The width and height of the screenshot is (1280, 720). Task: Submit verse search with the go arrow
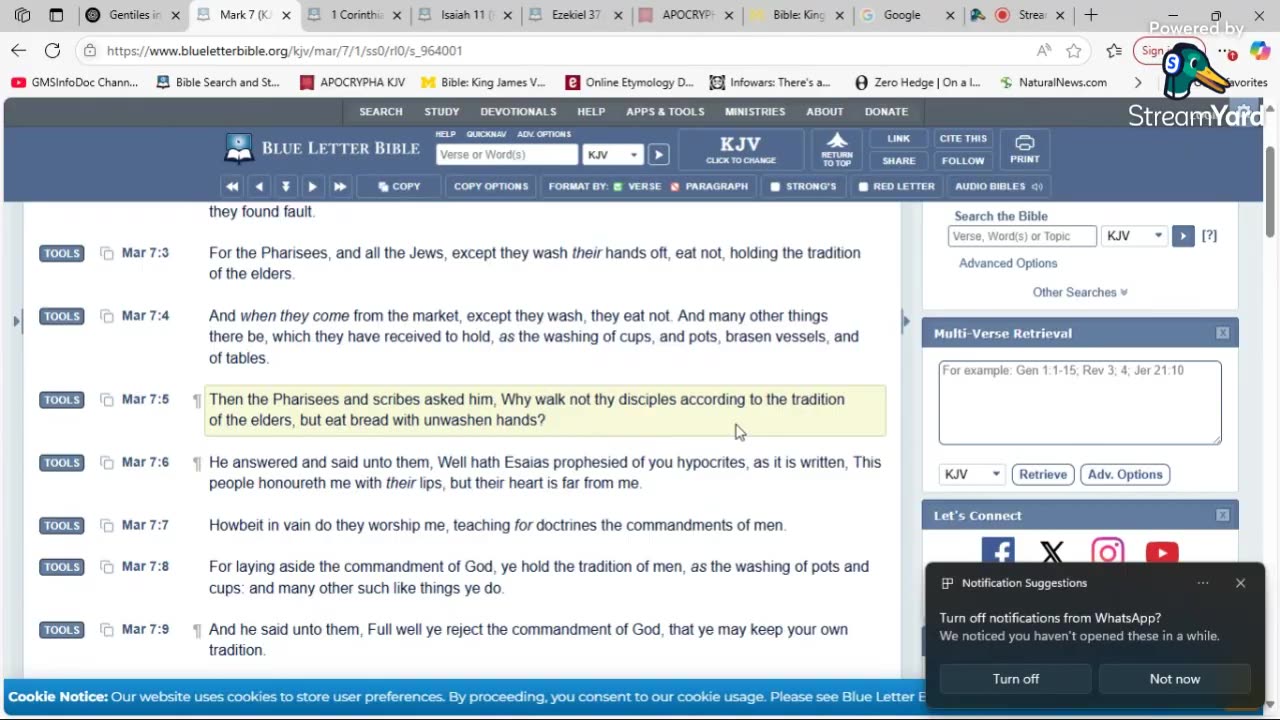click(658, 154)
